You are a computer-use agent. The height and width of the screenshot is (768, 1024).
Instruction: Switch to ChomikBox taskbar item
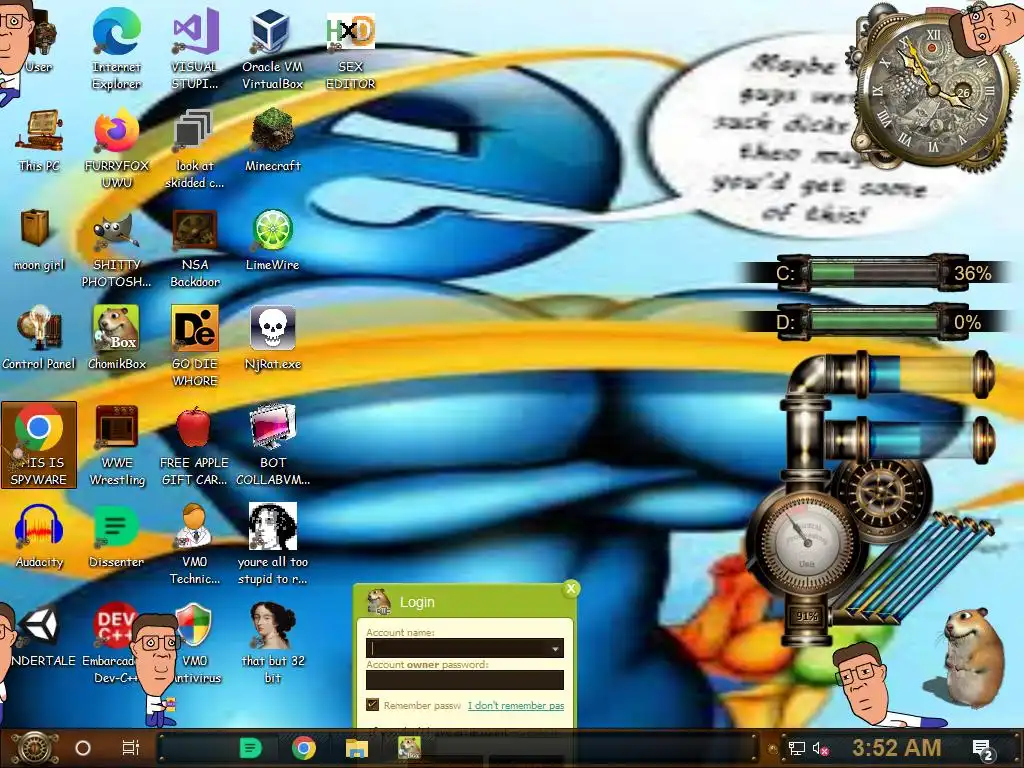(x=409, y=748)
